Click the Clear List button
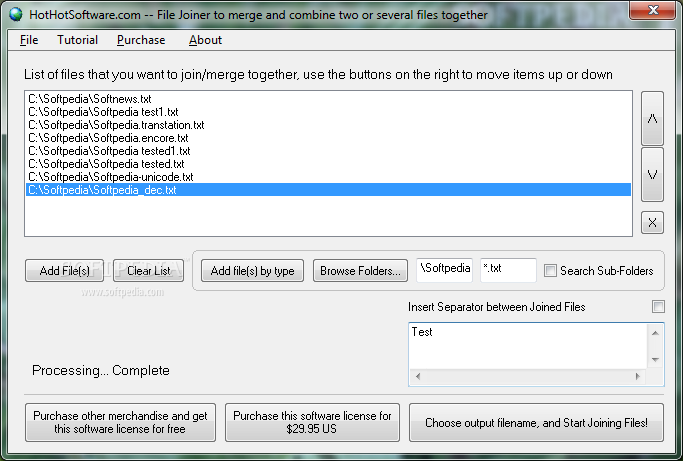Screen dimensions: 683x461 149,271
